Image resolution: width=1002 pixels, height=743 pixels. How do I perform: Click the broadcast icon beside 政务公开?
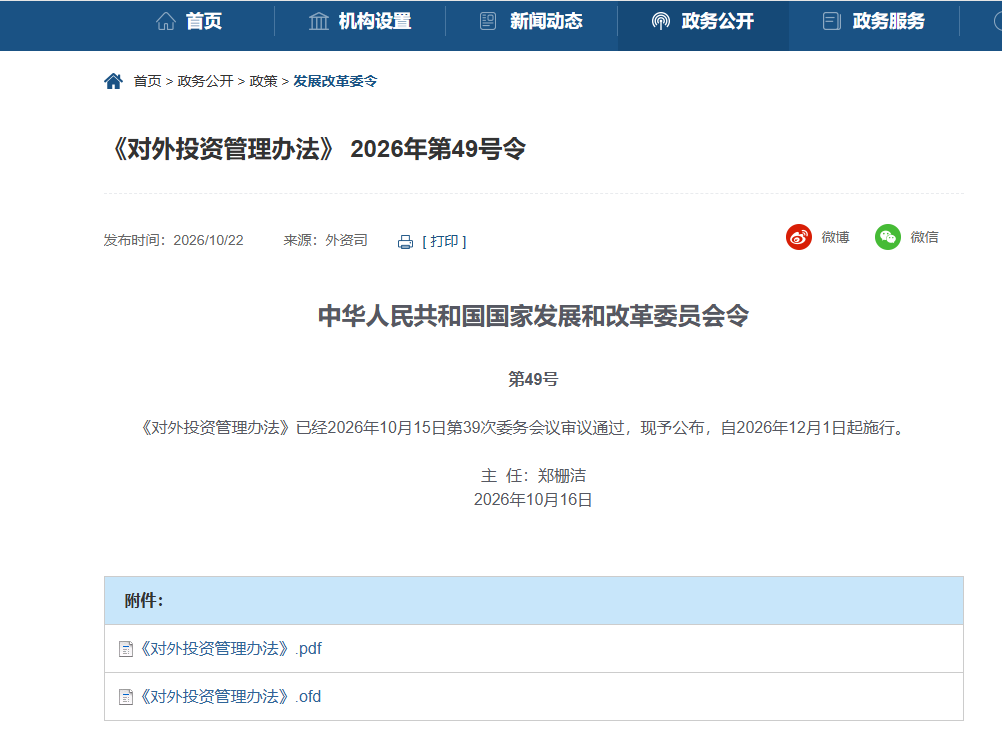click(660, 21)
